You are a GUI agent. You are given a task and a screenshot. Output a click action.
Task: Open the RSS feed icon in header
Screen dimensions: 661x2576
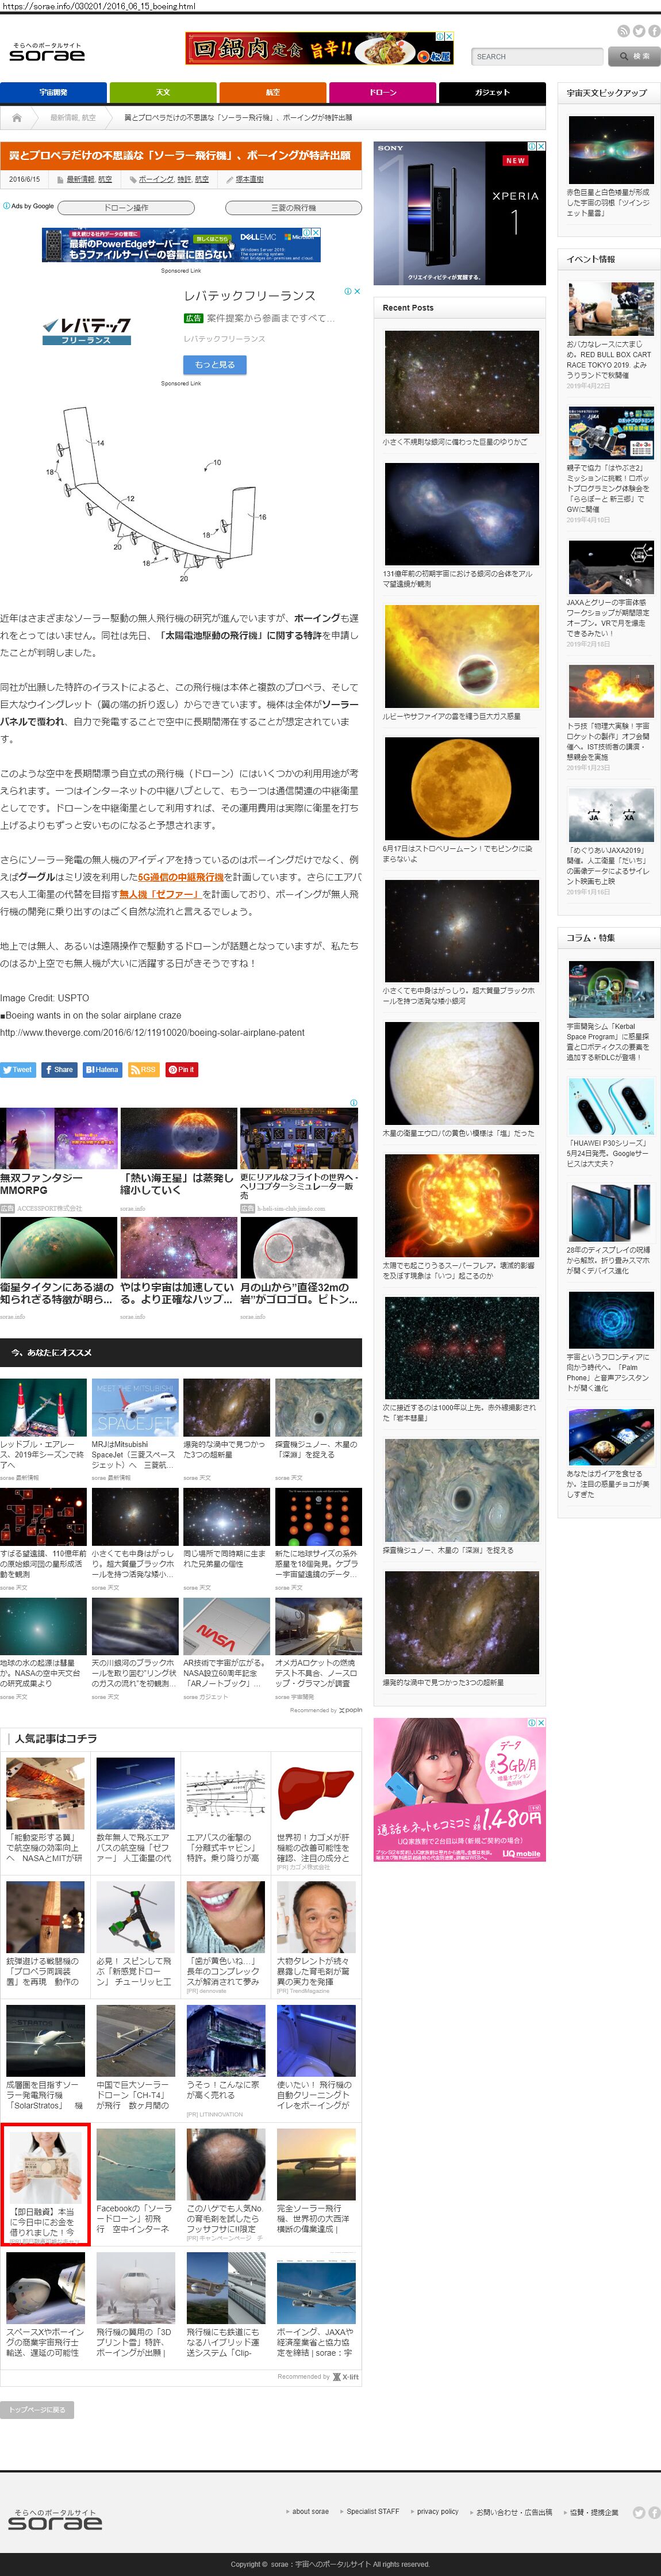[623, 32]
